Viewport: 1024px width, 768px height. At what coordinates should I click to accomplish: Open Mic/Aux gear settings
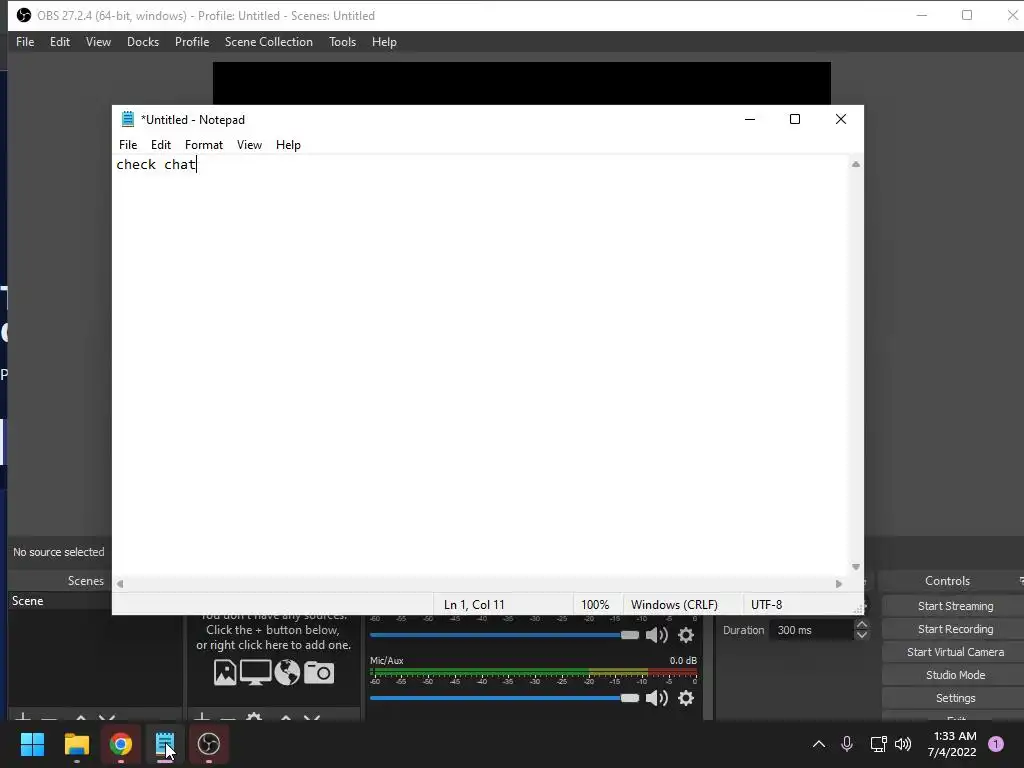686,698
